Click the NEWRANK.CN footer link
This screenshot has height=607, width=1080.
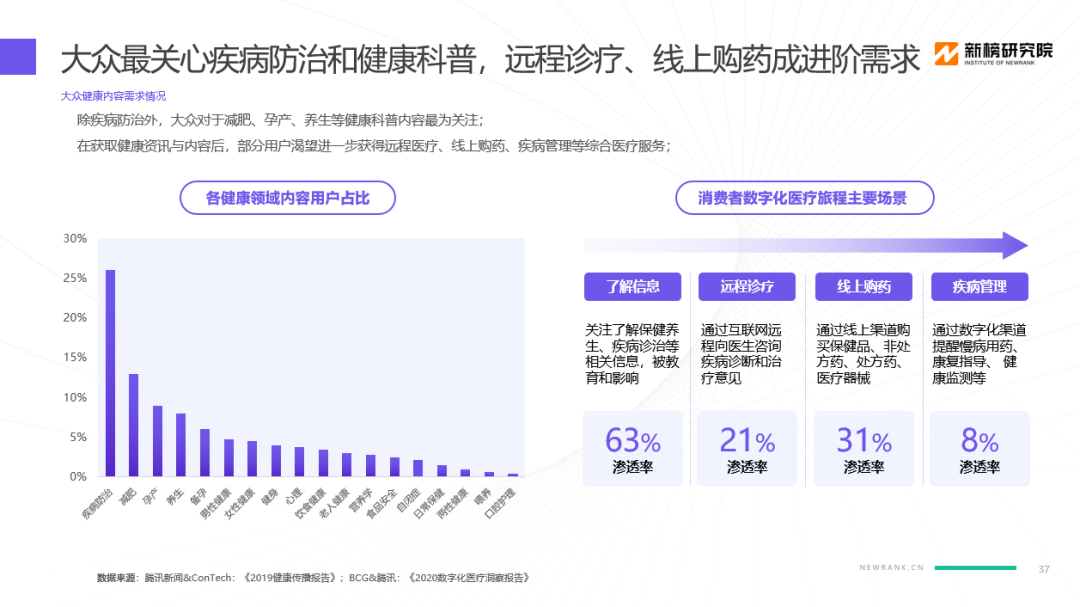[x=892, y=568]
